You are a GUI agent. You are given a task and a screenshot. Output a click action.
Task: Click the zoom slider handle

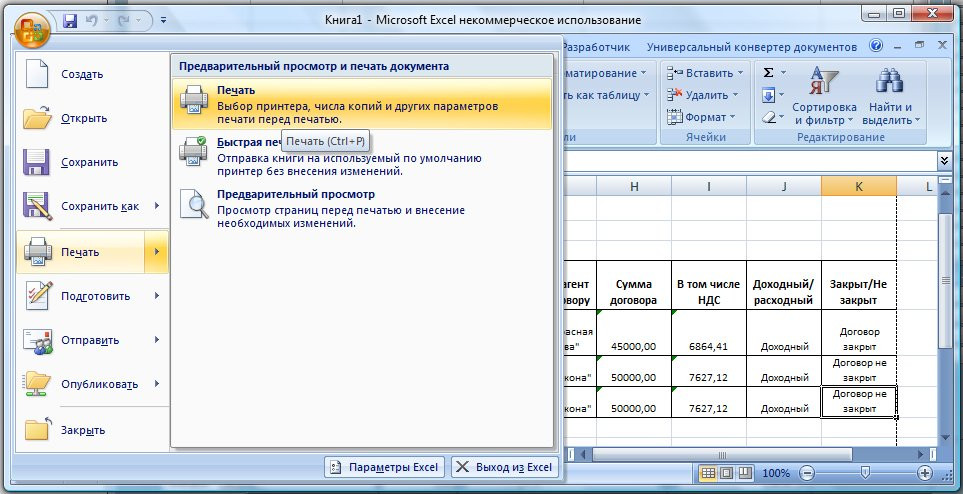865,472
